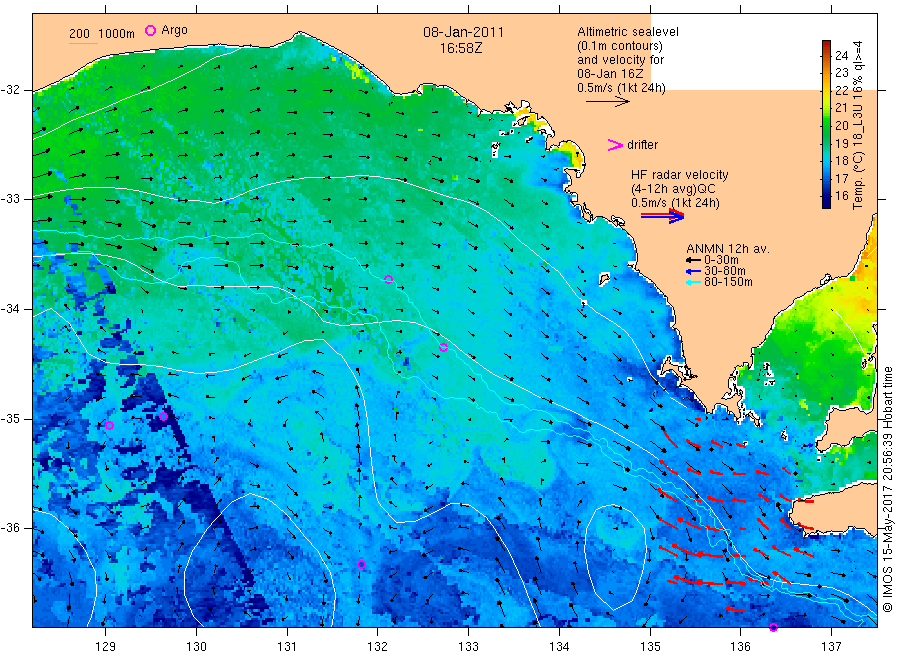This screenshot has height=660, width=900.
Task: Click the '16:58Z' time label
Action: [x=461, y=48]
